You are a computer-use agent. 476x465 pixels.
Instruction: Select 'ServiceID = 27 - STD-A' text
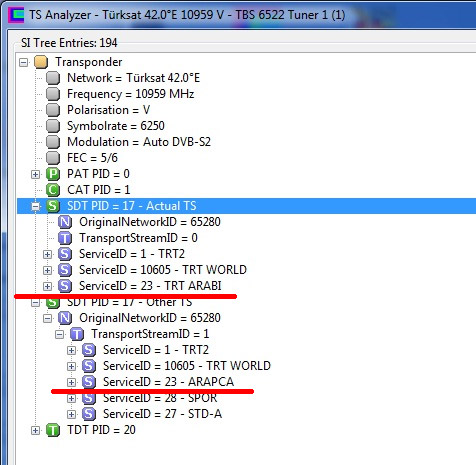(162, 414)
